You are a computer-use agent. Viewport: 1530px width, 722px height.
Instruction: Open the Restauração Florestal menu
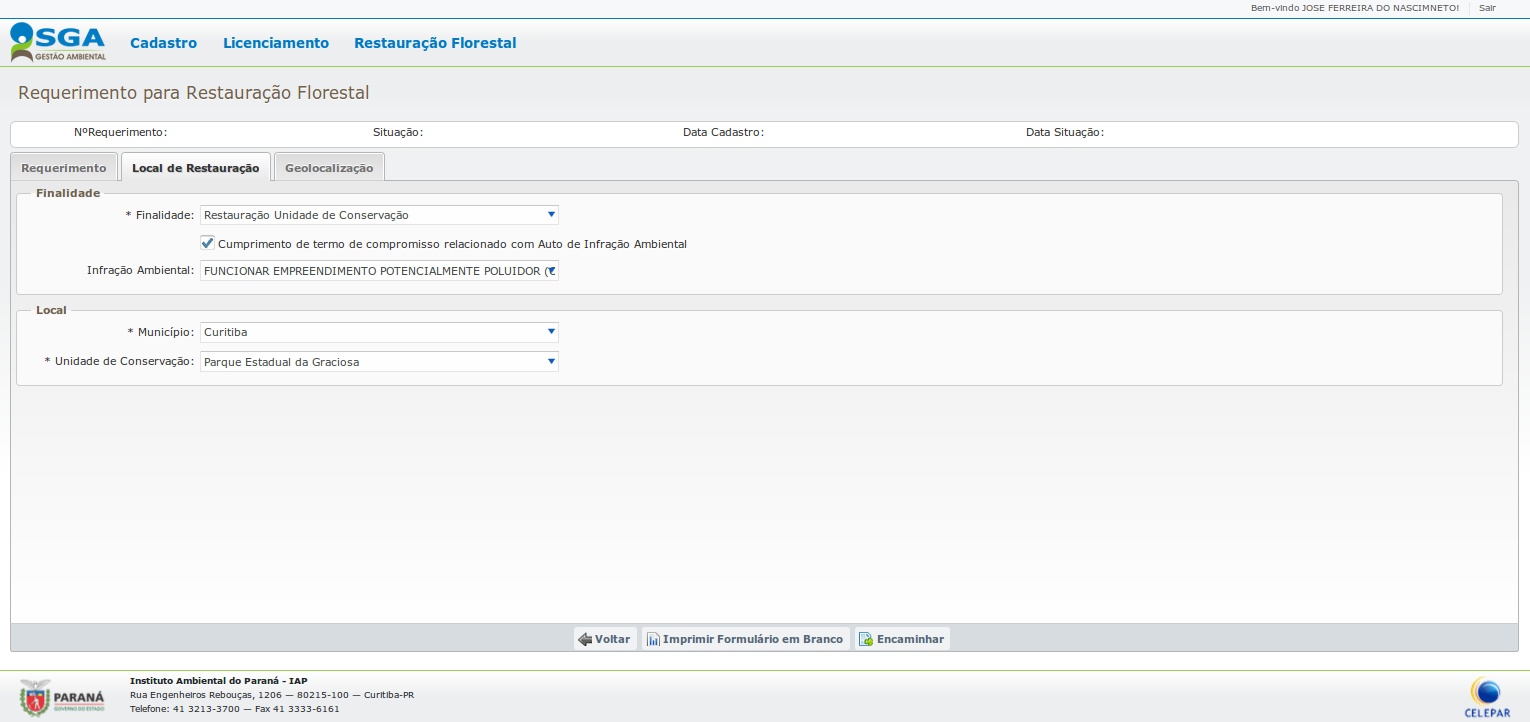(x=435, y=43)
